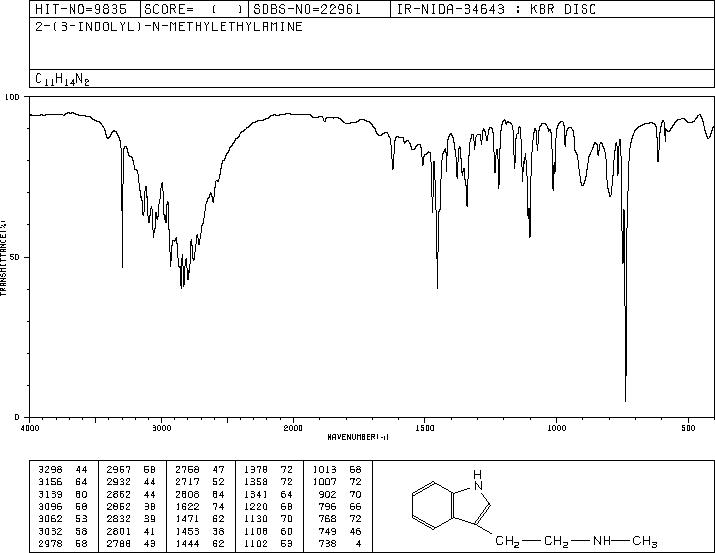Click the 738 peak table entry
715x553 pixels.
[x=340, y=543]
